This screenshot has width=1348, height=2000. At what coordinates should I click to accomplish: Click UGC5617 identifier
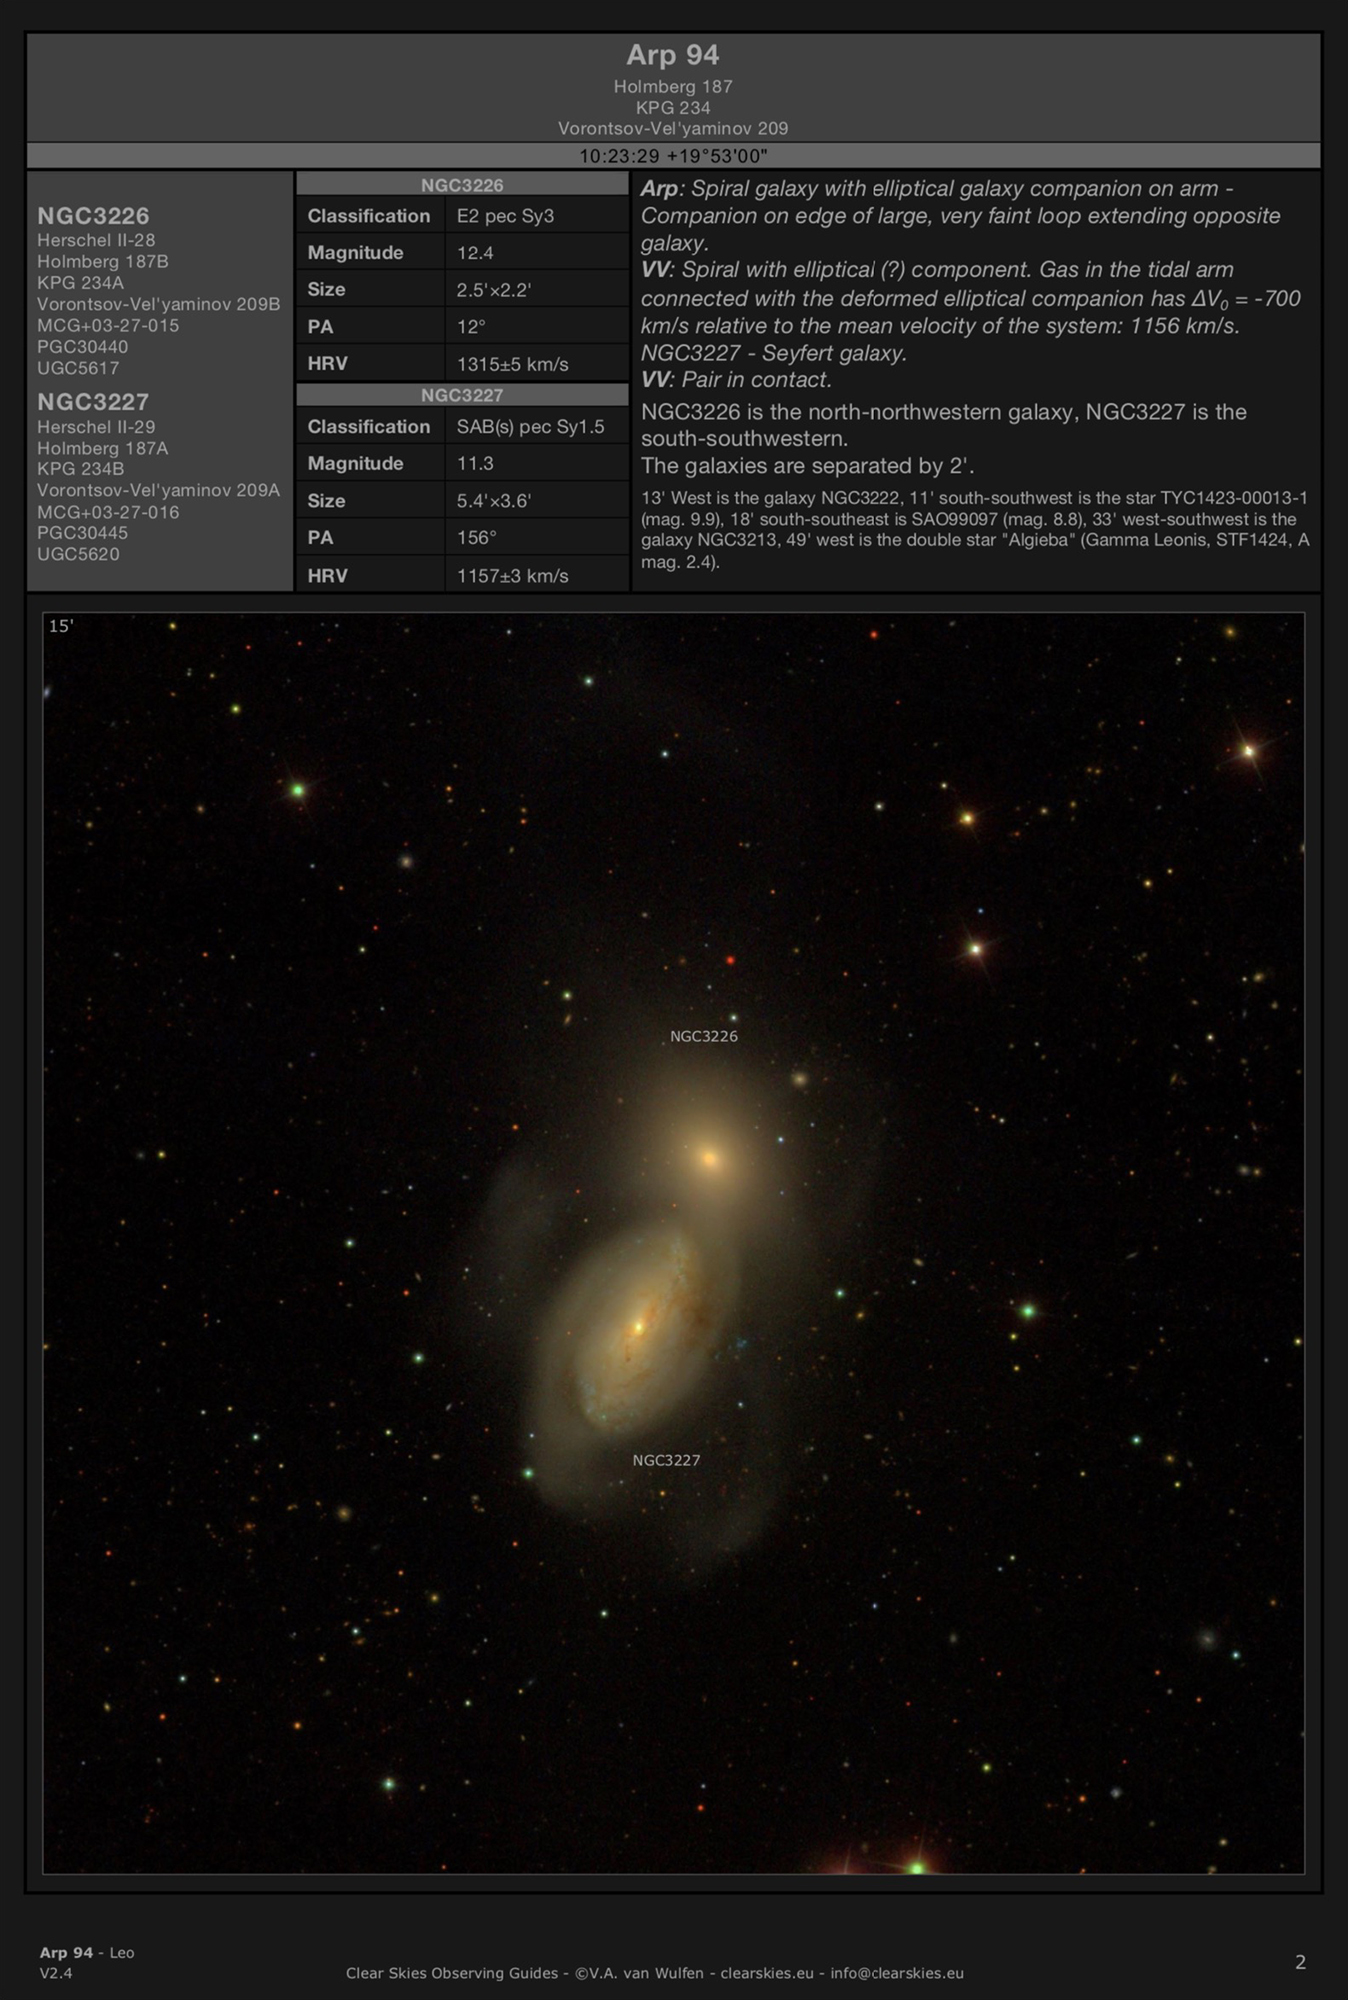[78, 368]
